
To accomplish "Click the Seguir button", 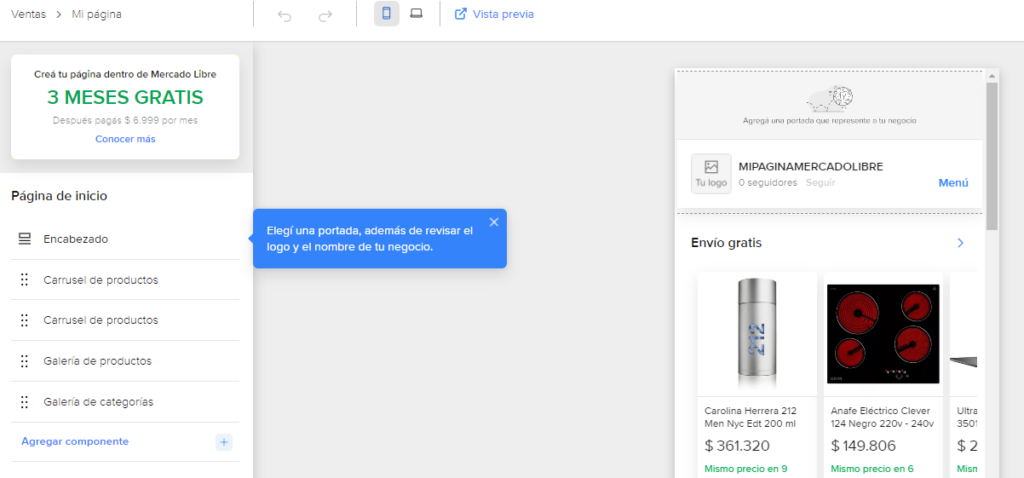I will click(820, 183).
